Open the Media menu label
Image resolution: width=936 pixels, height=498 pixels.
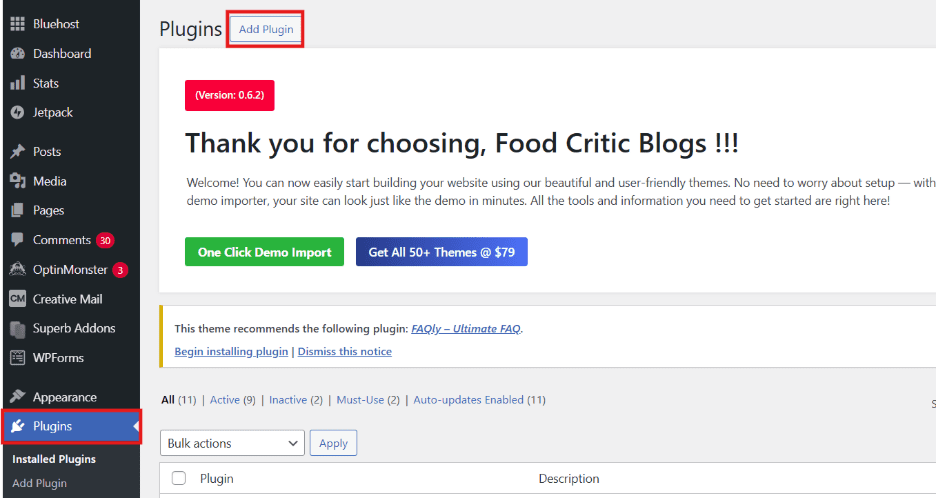pyautogui.click(x=50, y=181)
